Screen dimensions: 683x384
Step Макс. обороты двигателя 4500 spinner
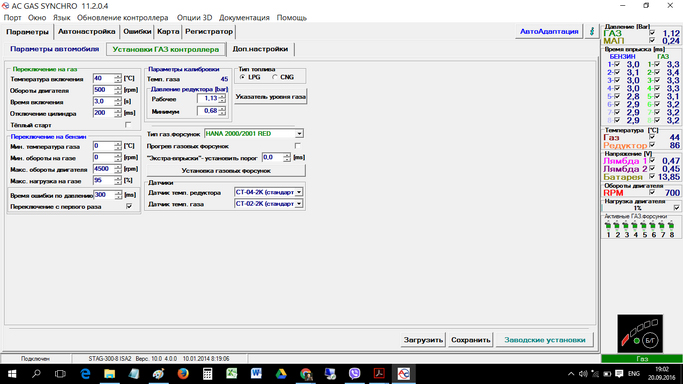[118, 169]
